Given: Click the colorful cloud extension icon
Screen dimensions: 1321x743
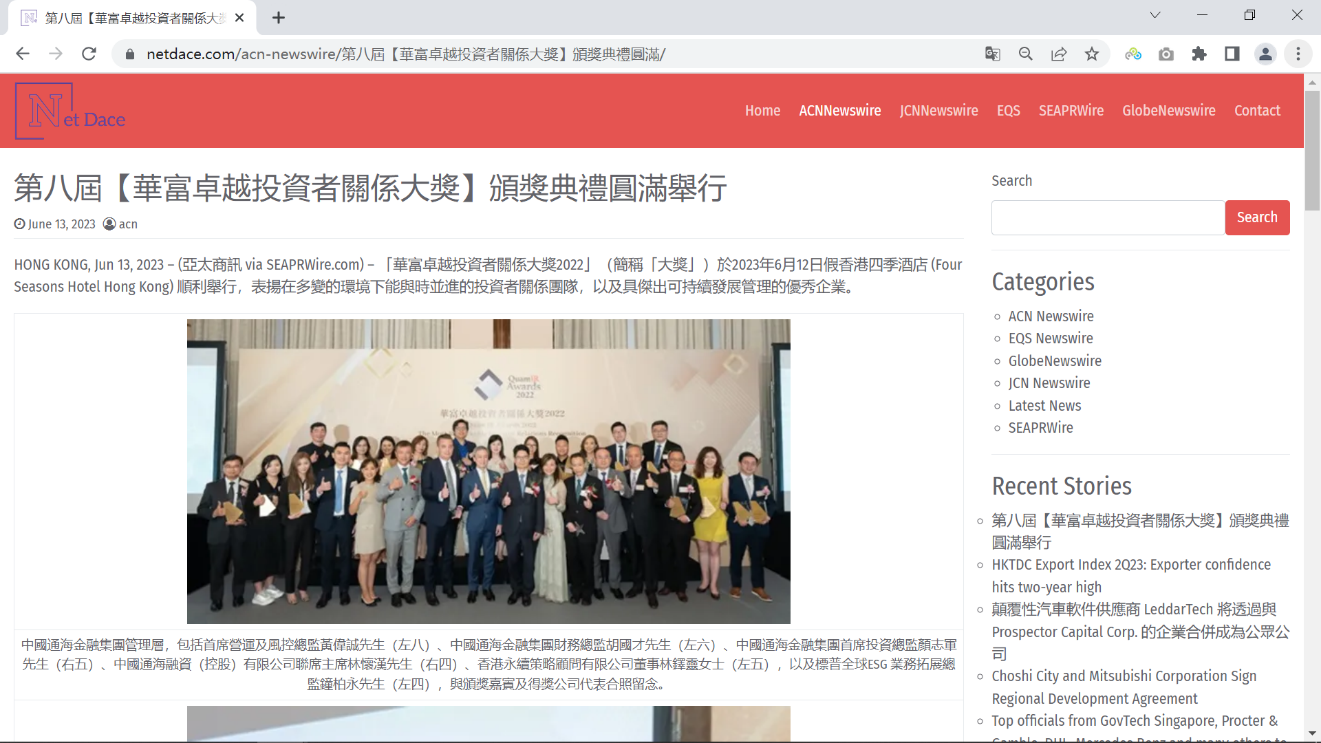Looking at the screenshot, I should coord(1133,54).
